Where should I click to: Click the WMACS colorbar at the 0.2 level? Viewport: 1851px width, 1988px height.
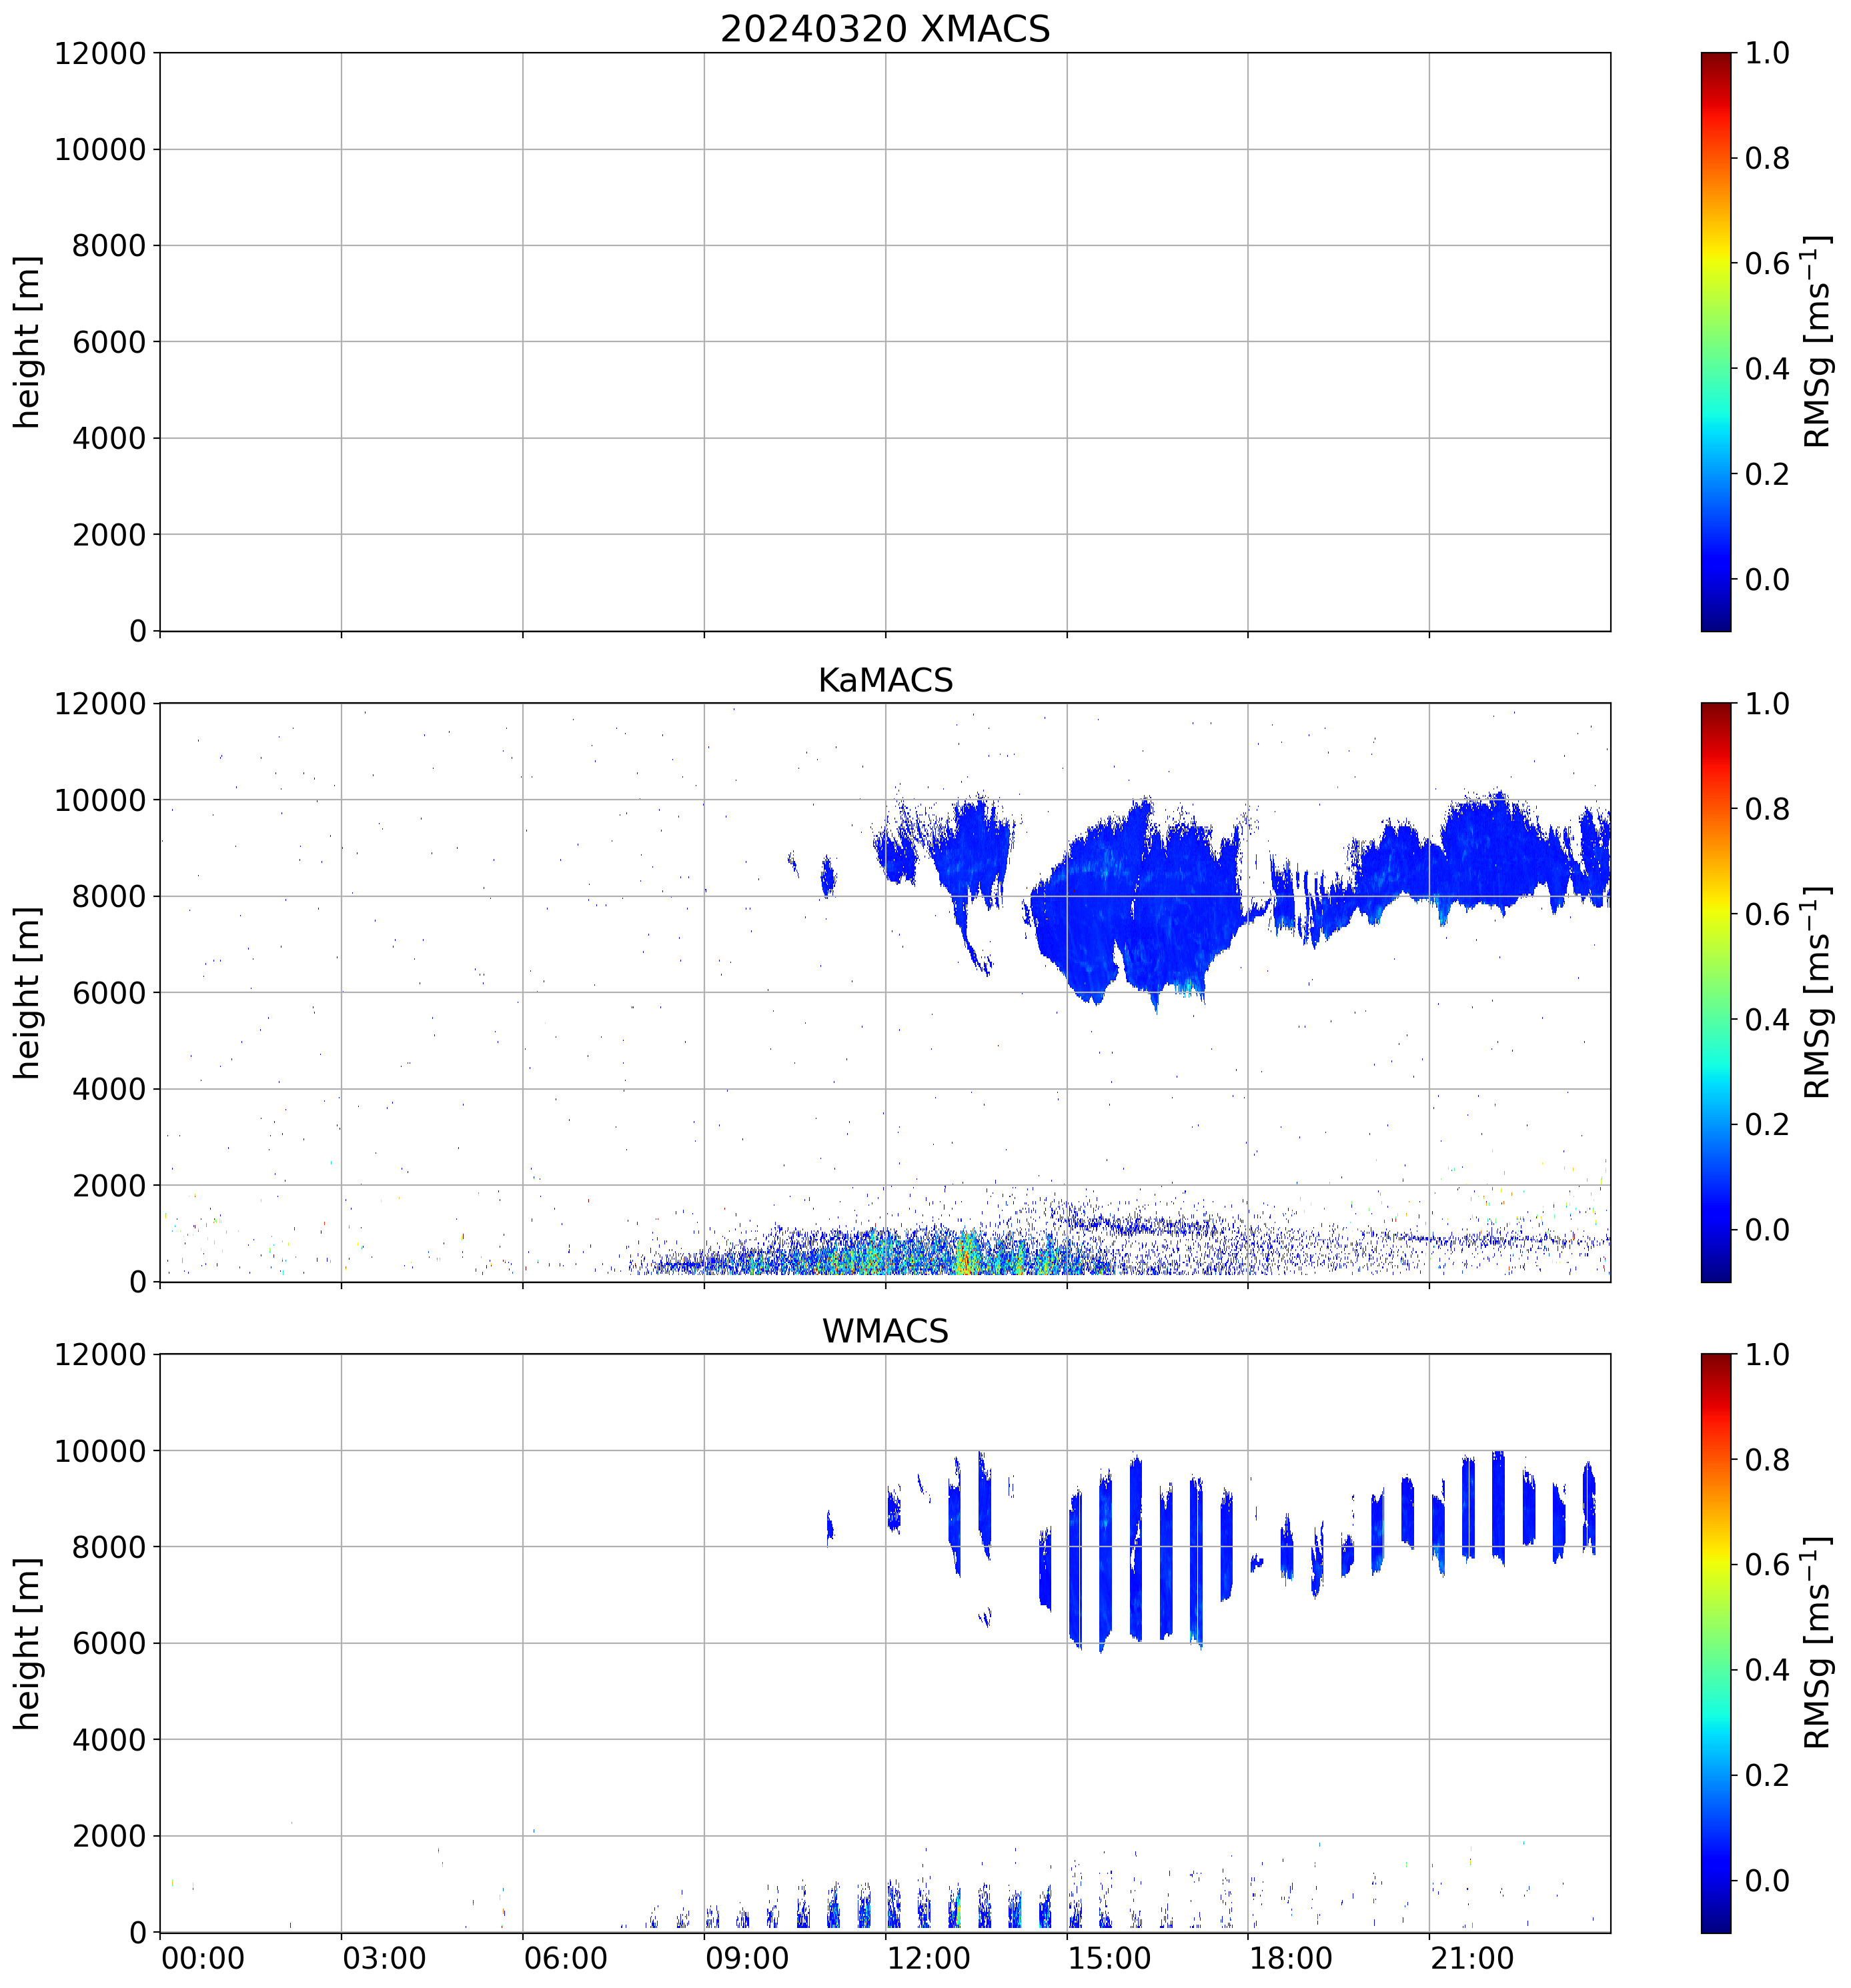click(x=1715, y=1775)
